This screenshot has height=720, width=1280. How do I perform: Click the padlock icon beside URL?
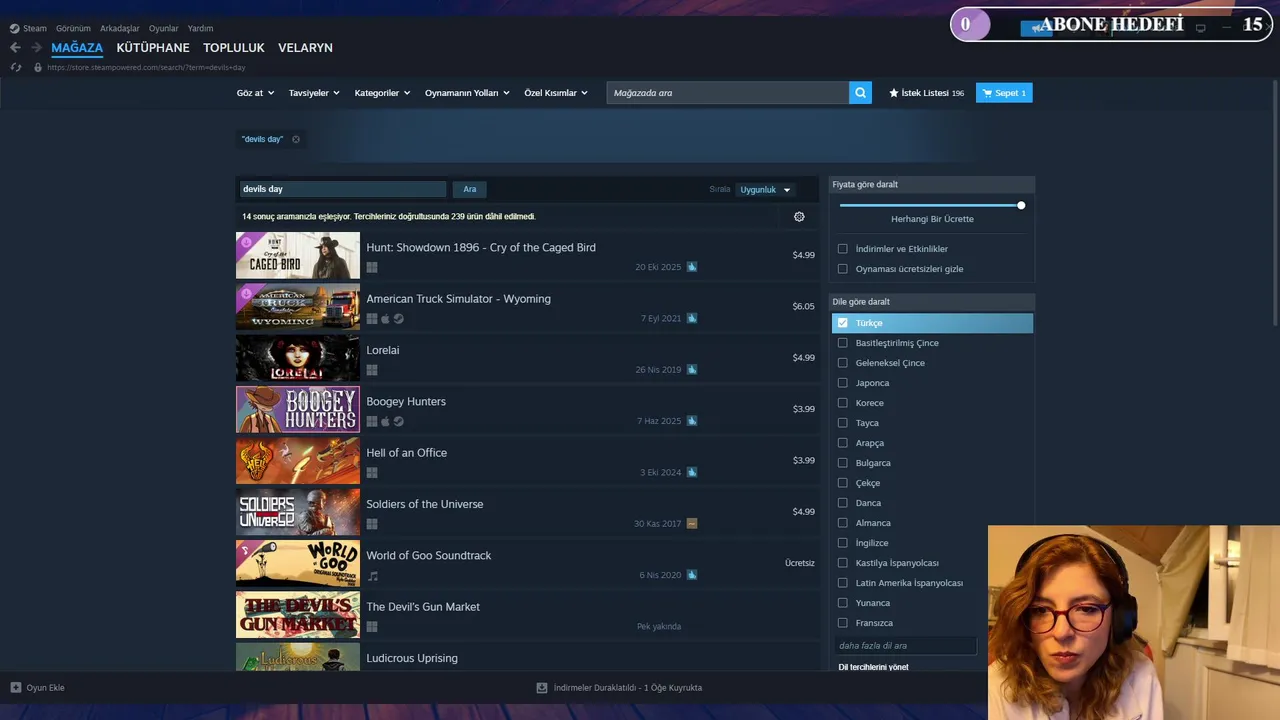tap(38, 67)
